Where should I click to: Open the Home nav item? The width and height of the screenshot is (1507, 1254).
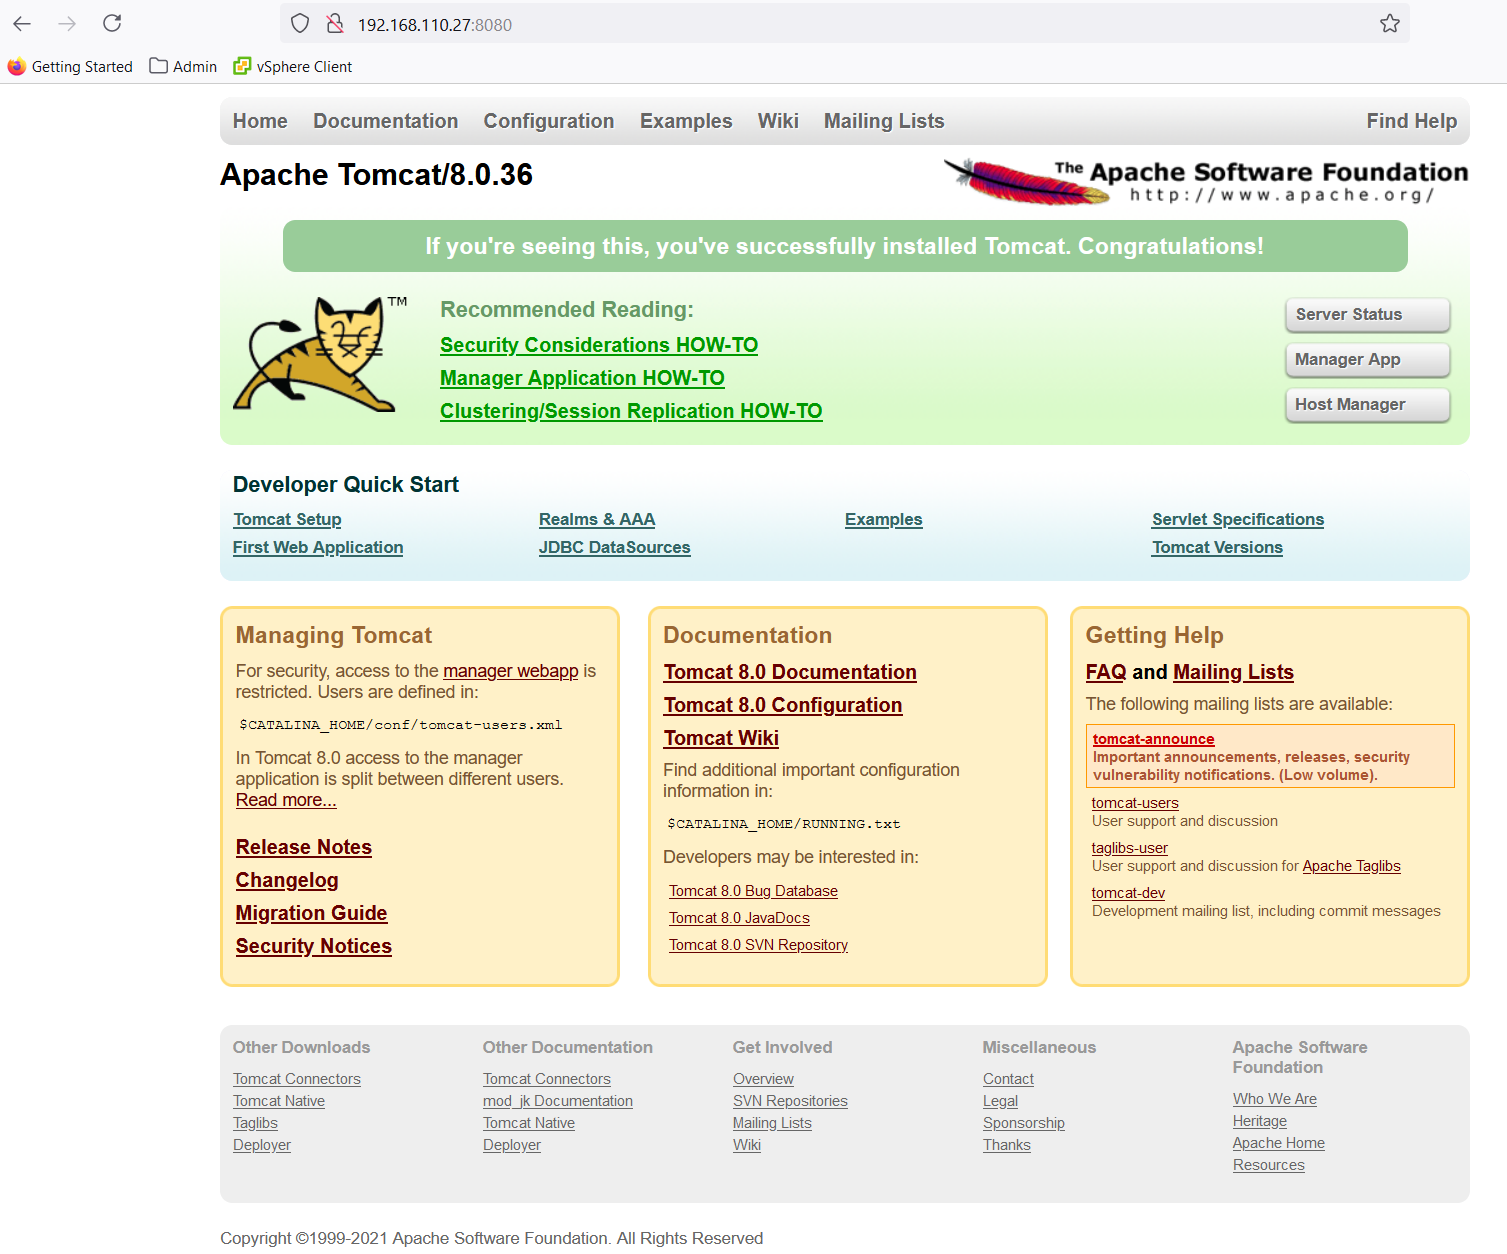260,121
